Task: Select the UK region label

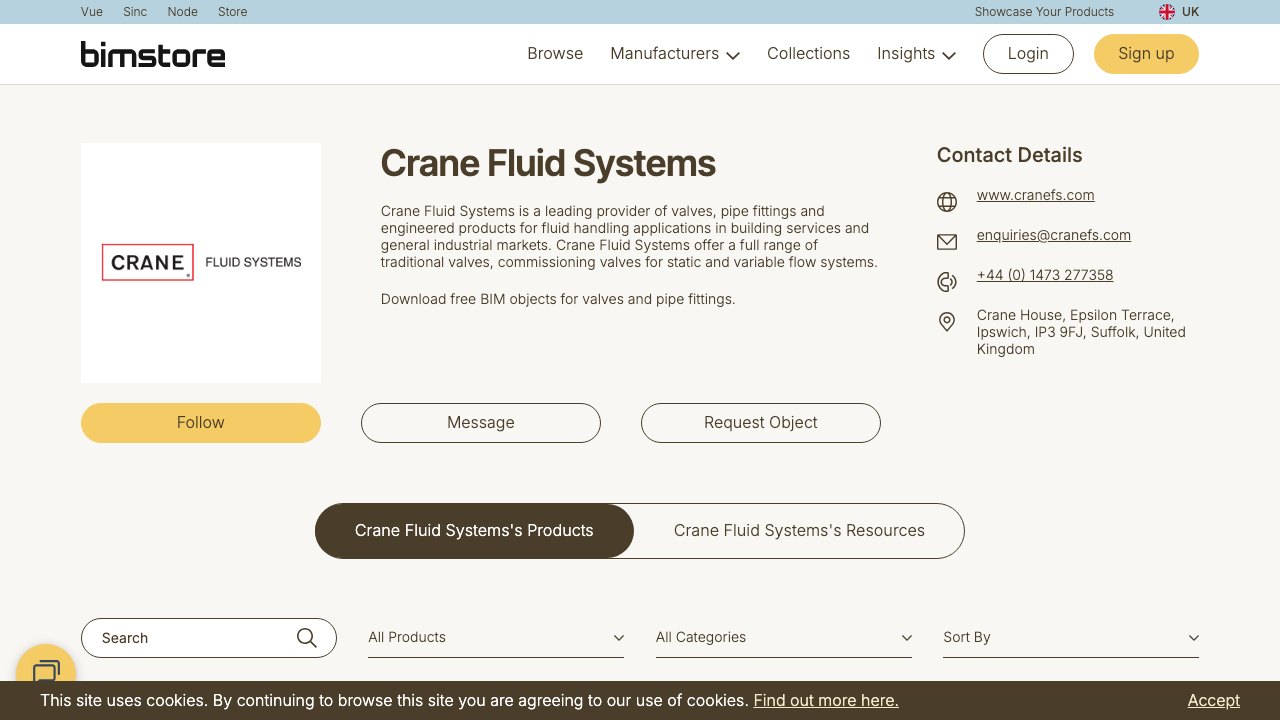Action: [x=1190, y=12]
